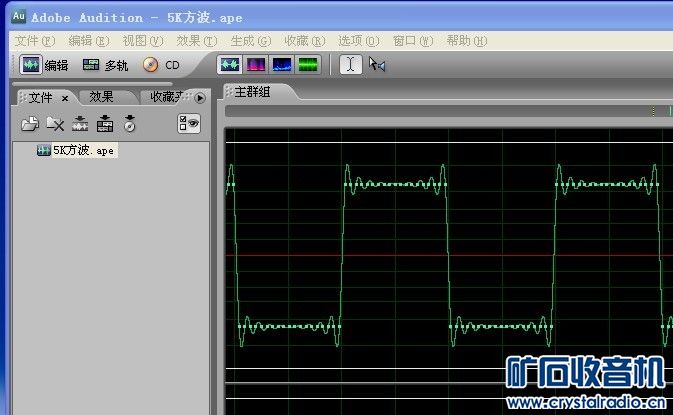Viewport: 673px width, 415px height.
Task: Open the CD view
Action: click(161, 65)
